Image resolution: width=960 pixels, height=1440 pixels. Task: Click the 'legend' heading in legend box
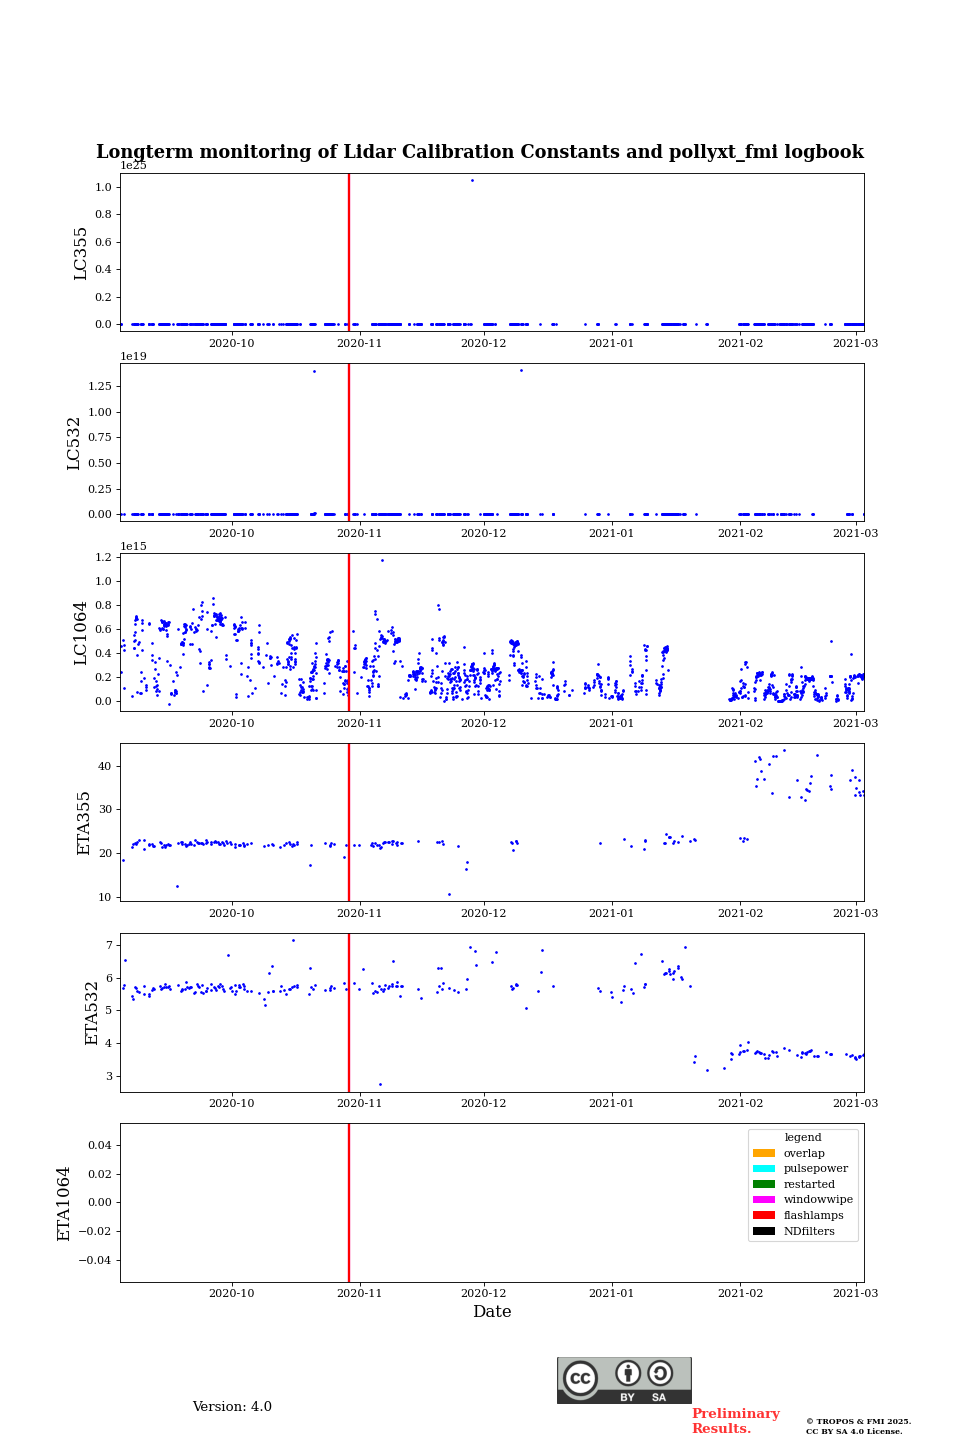(802, 1137)
